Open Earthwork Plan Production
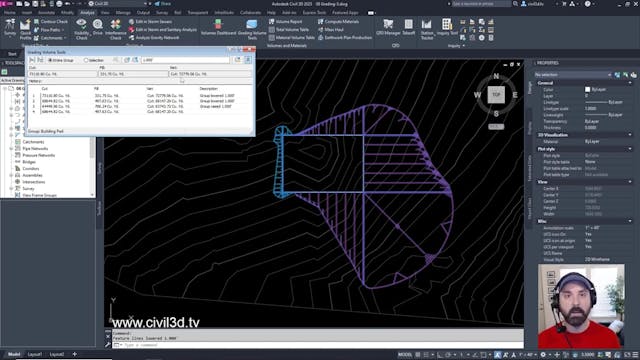 pyautogui.click(x=345, y=38)
